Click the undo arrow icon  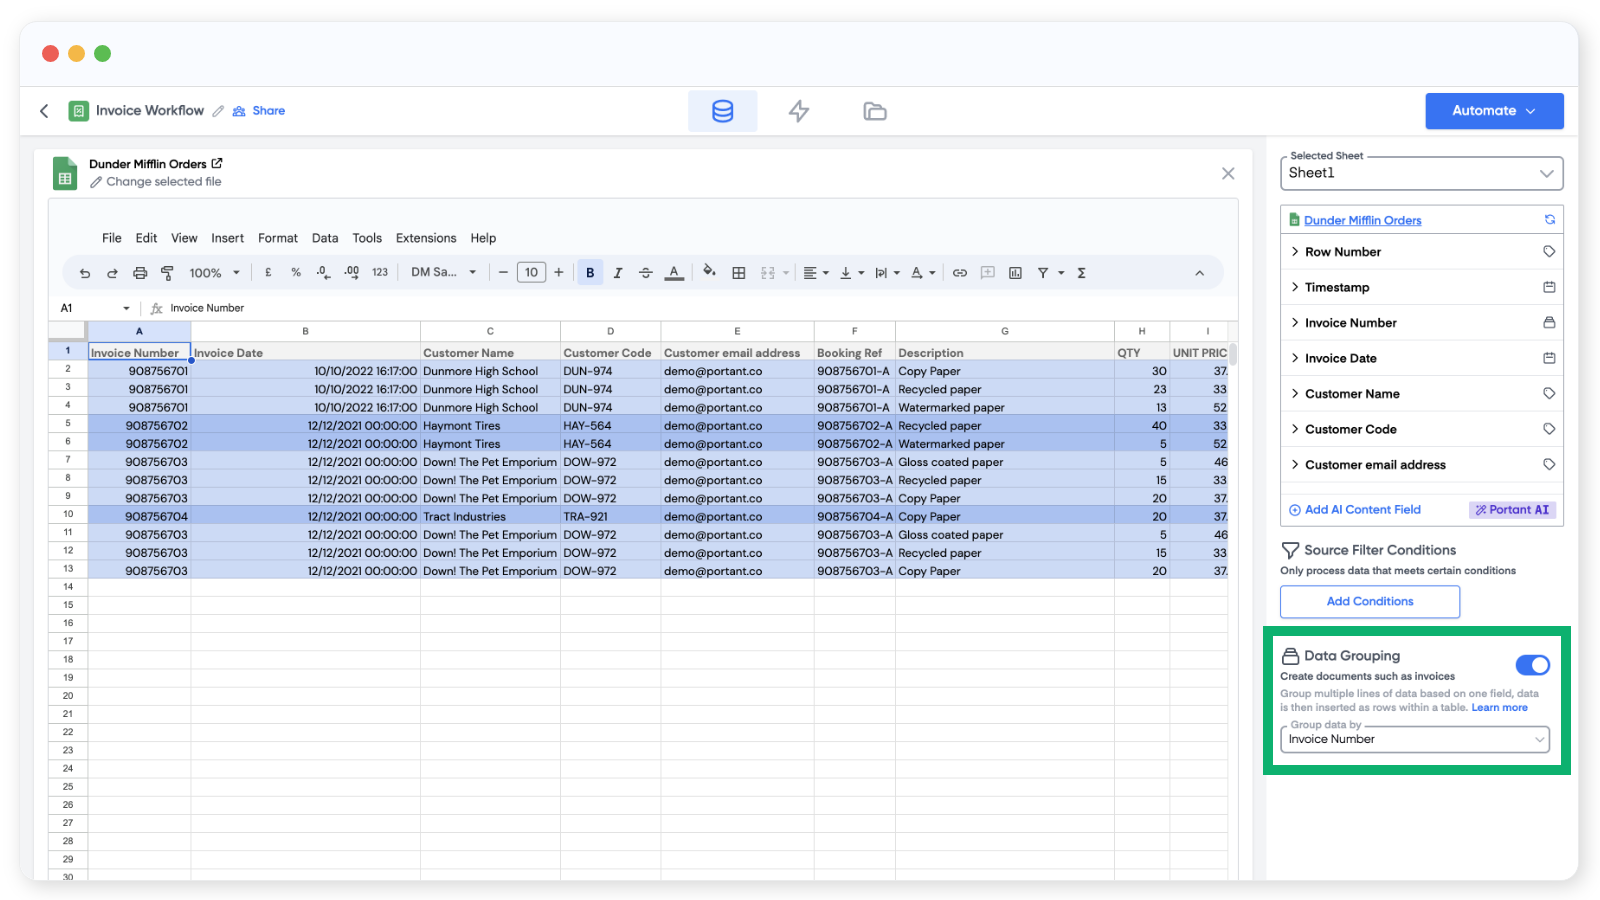85,273
